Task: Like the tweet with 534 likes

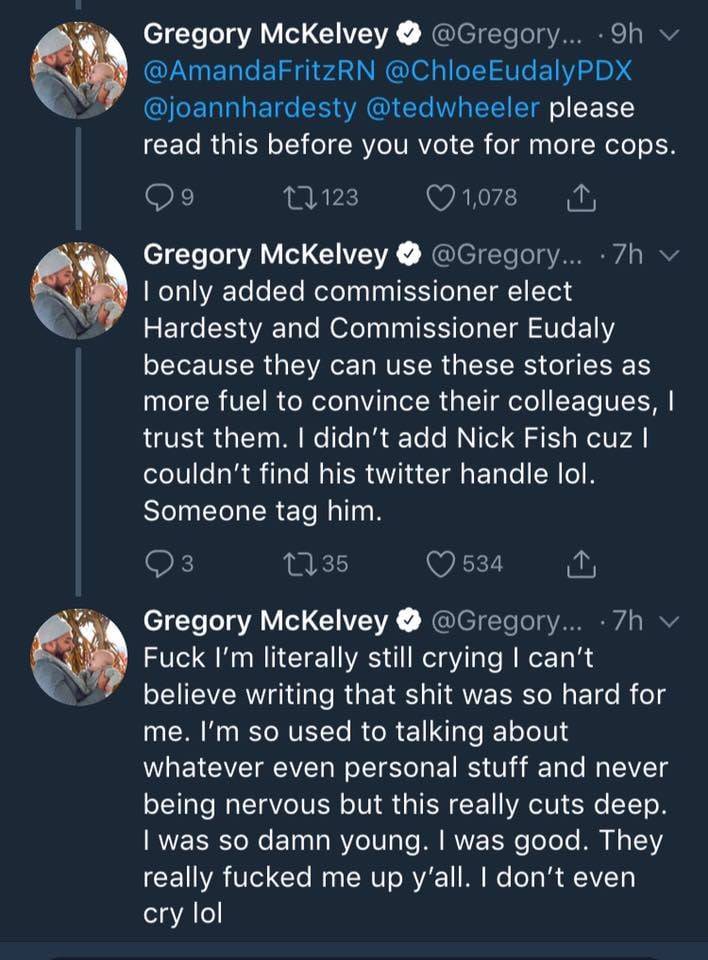Action: pyautogui.click(x=441, y=565)
